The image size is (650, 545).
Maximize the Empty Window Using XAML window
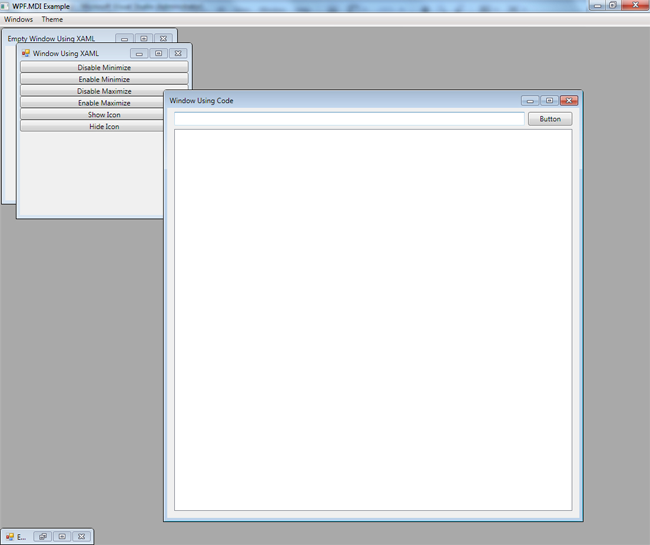pyautogui.click(x=144, y=39)
